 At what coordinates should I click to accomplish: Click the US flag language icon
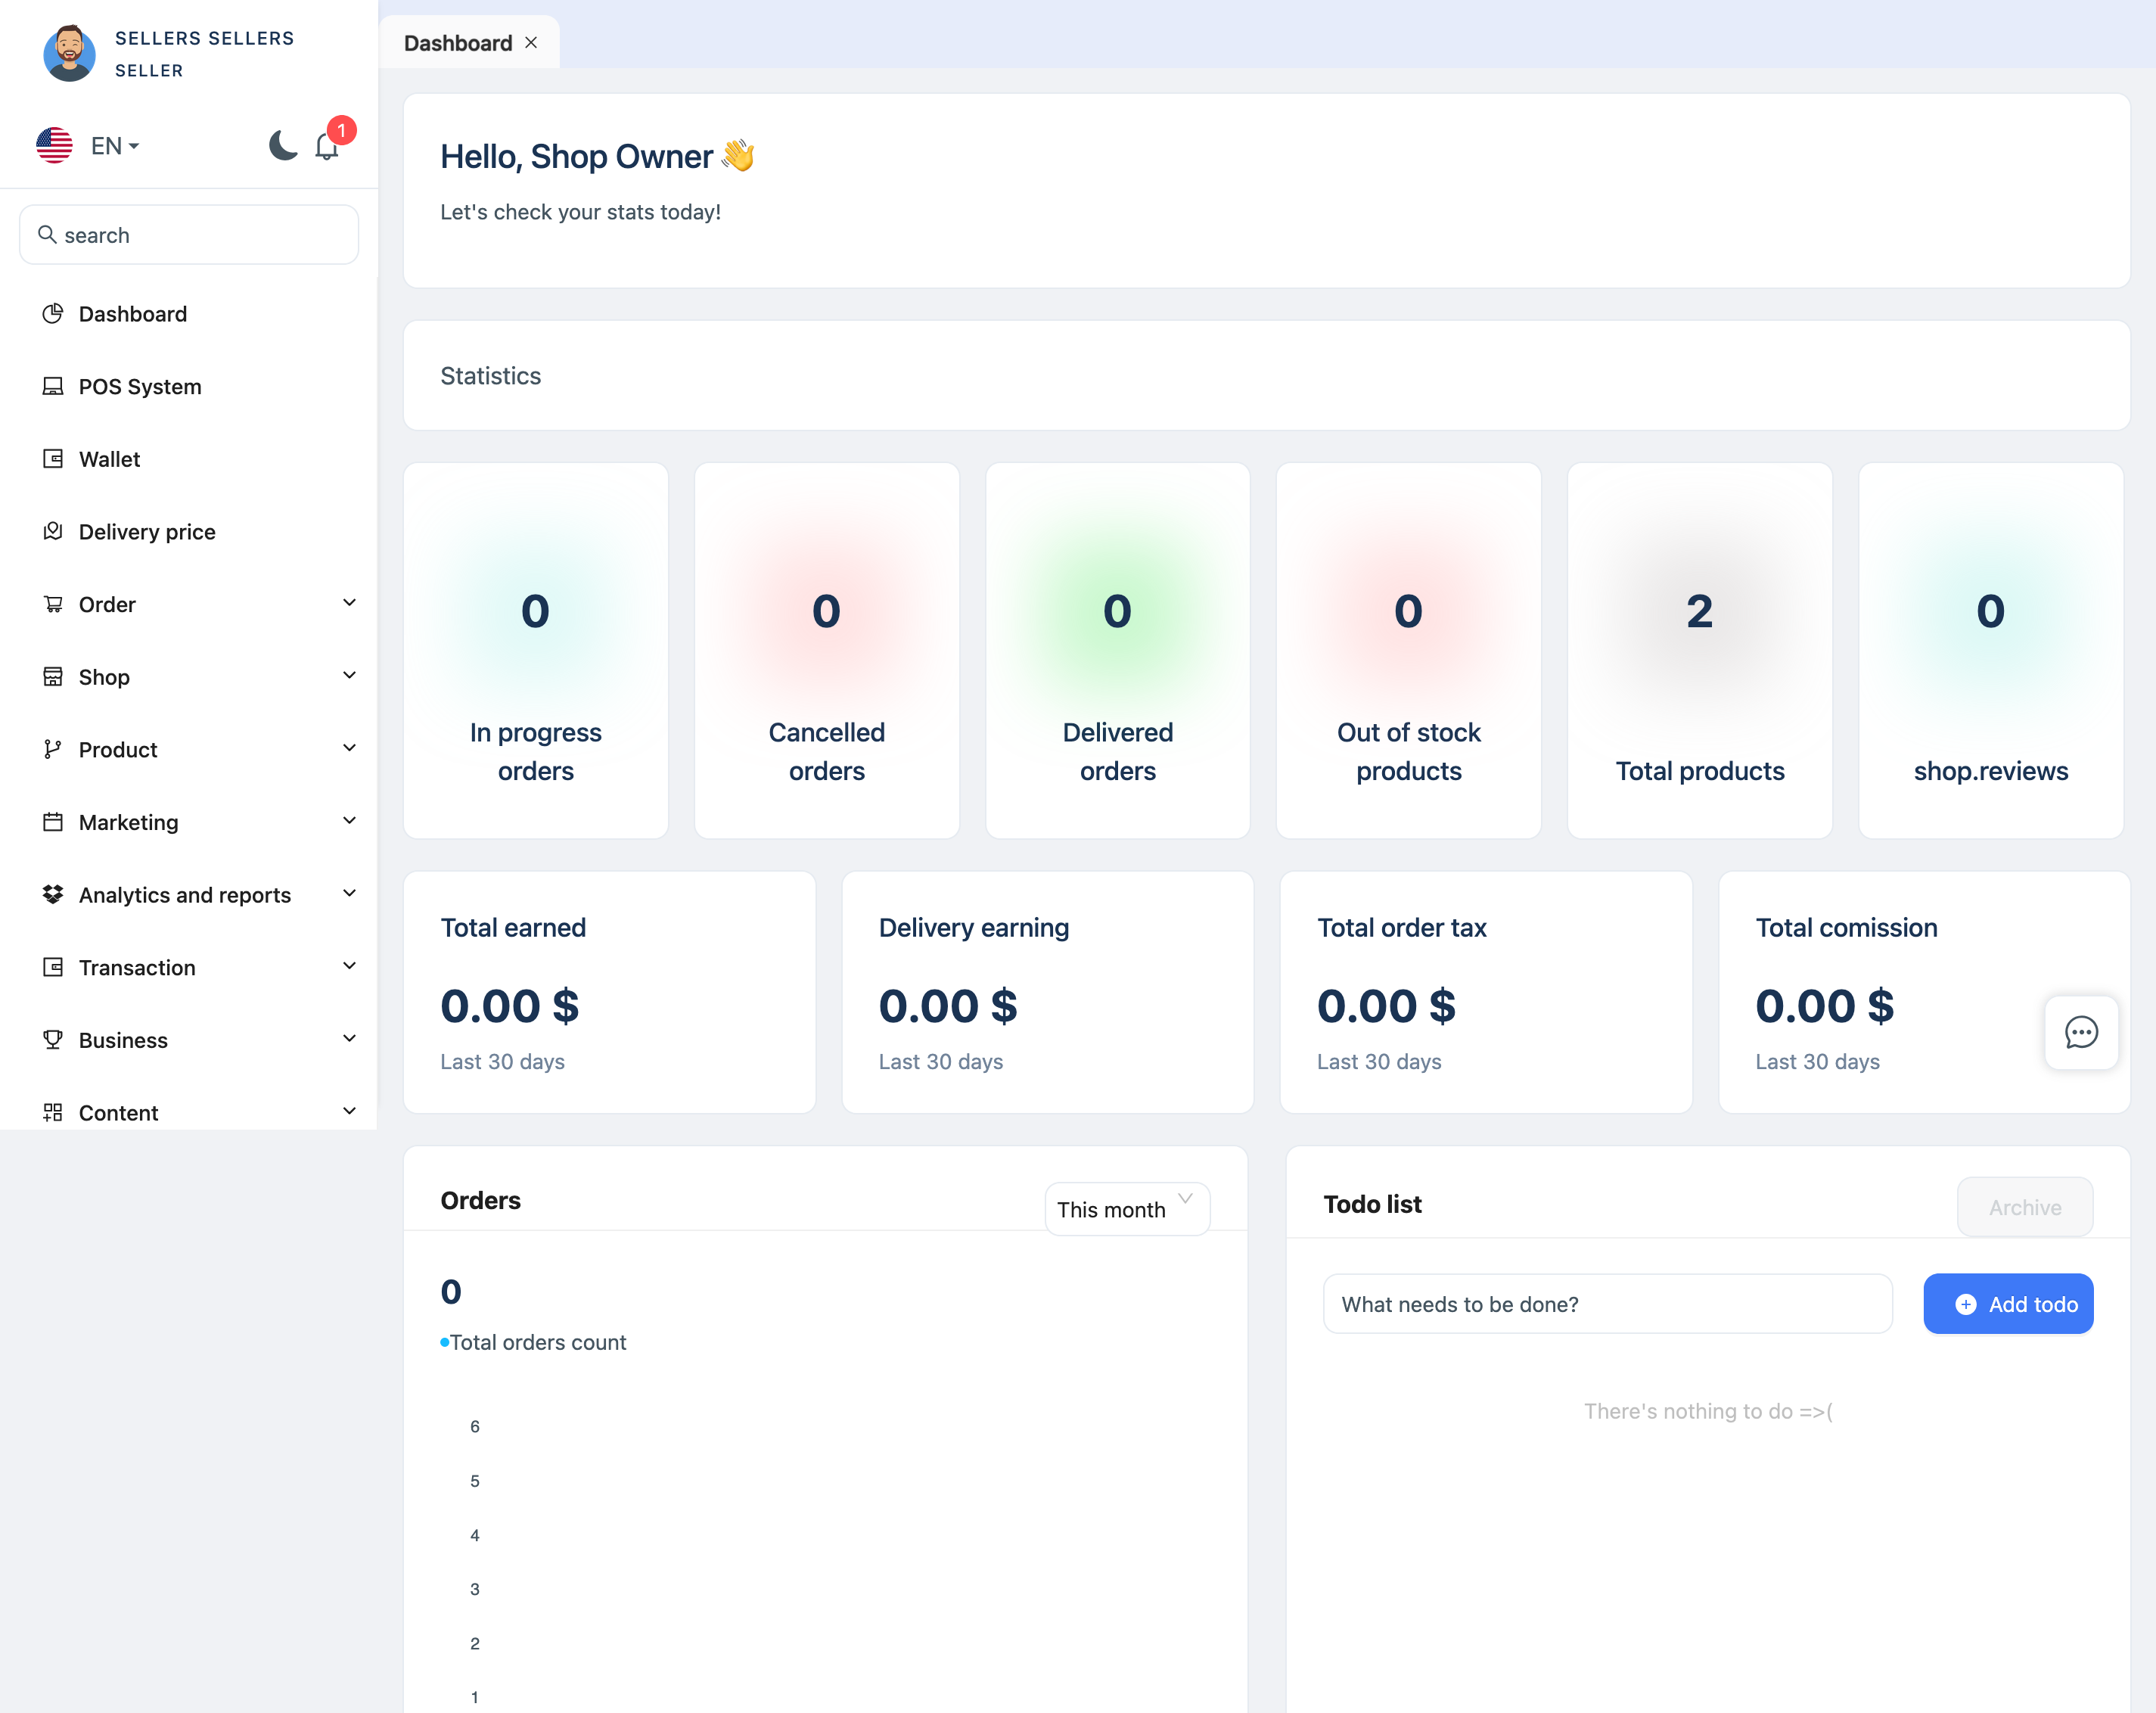pos(54,146)
